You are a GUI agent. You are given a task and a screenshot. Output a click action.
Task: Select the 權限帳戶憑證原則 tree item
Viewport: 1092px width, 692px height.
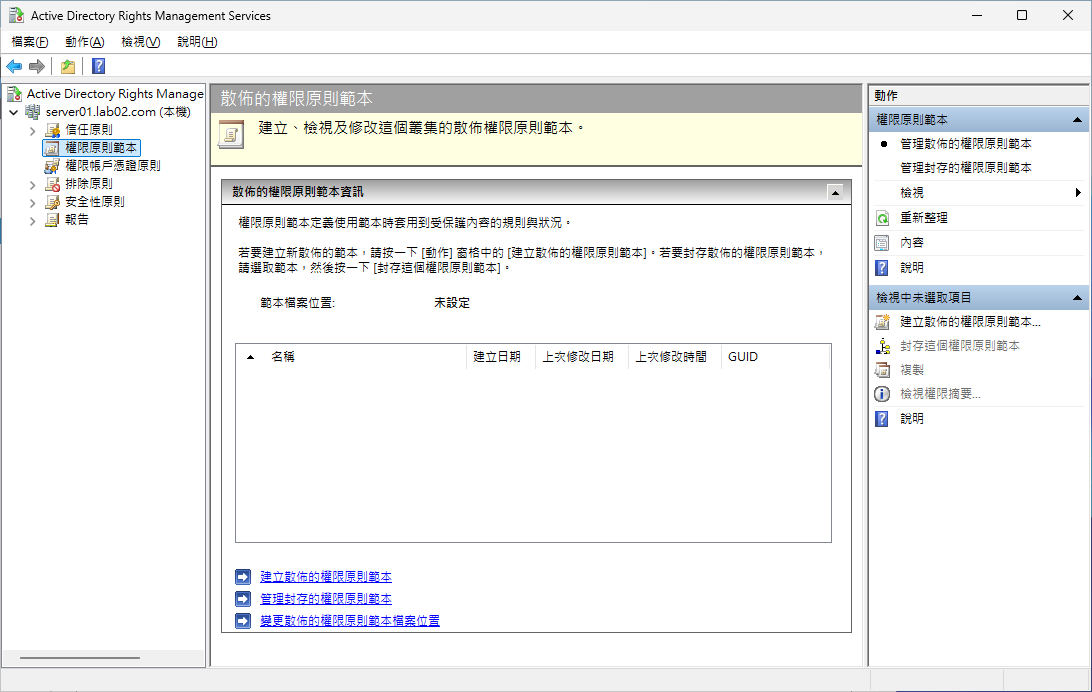click(x=113, y=166)
